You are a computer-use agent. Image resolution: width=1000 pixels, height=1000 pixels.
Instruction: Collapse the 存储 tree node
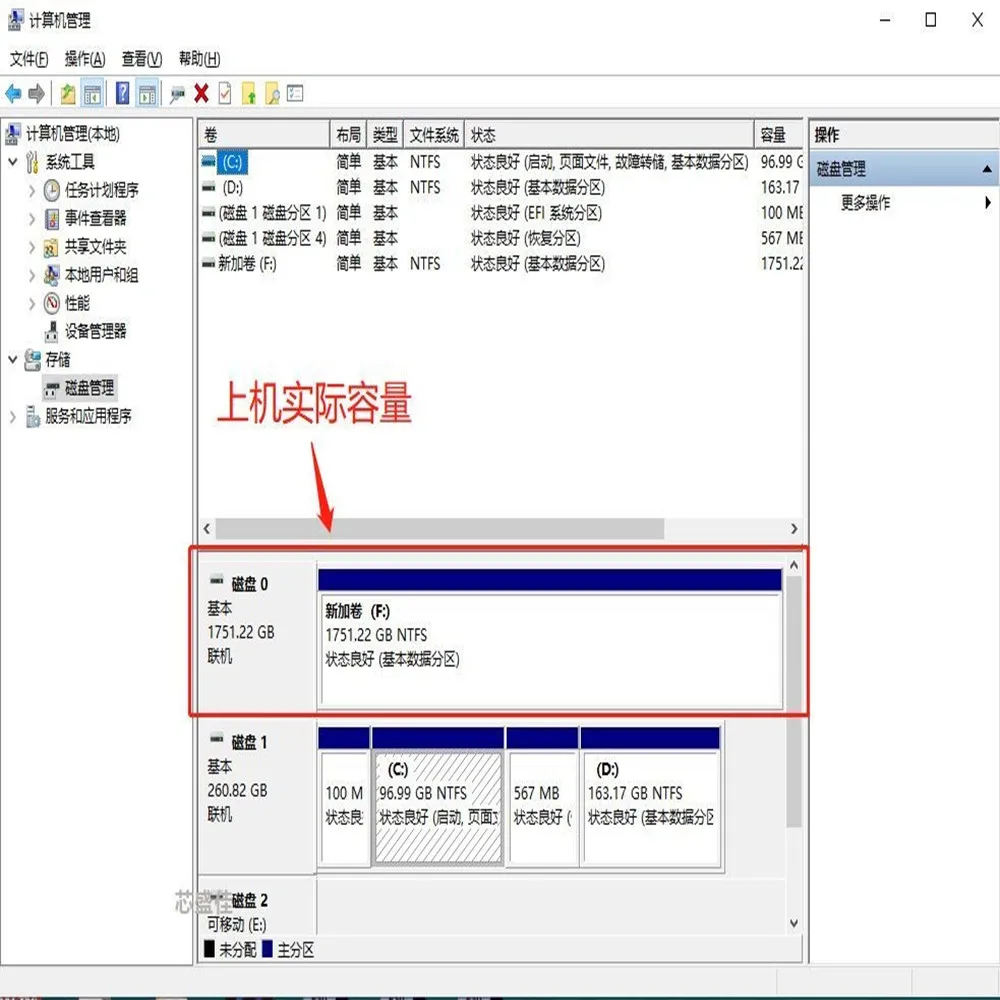[13, 360]
